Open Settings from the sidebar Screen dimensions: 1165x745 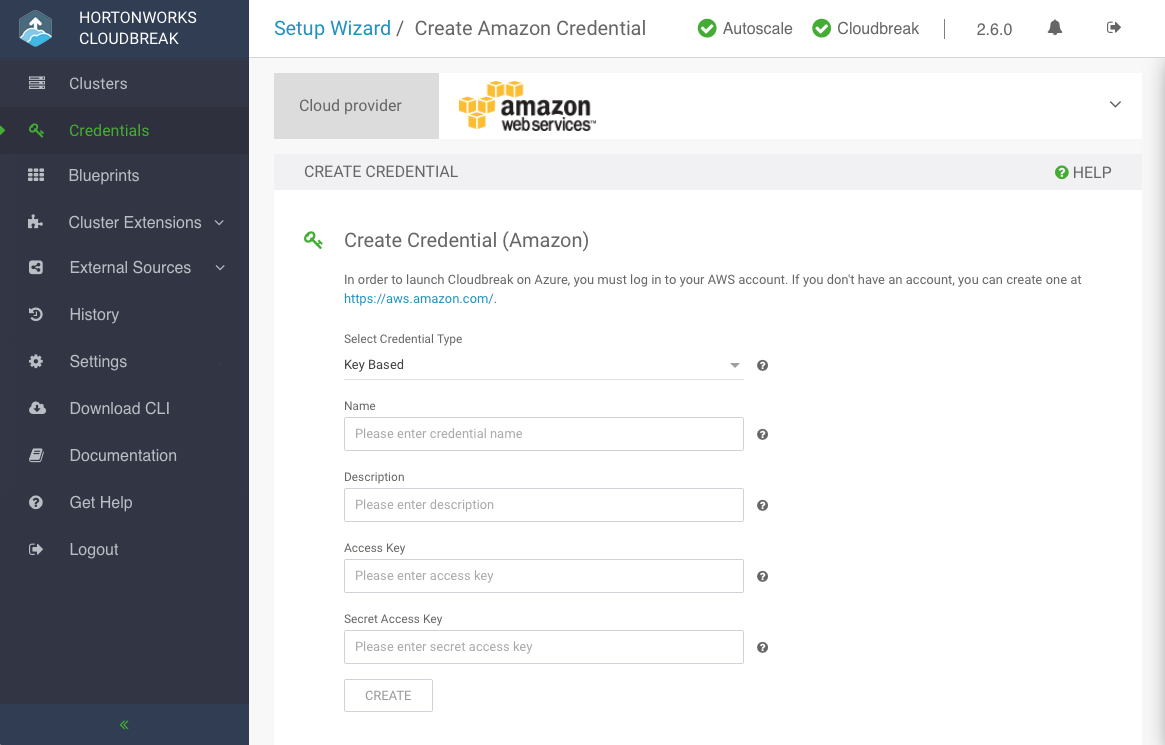point(98,361)
